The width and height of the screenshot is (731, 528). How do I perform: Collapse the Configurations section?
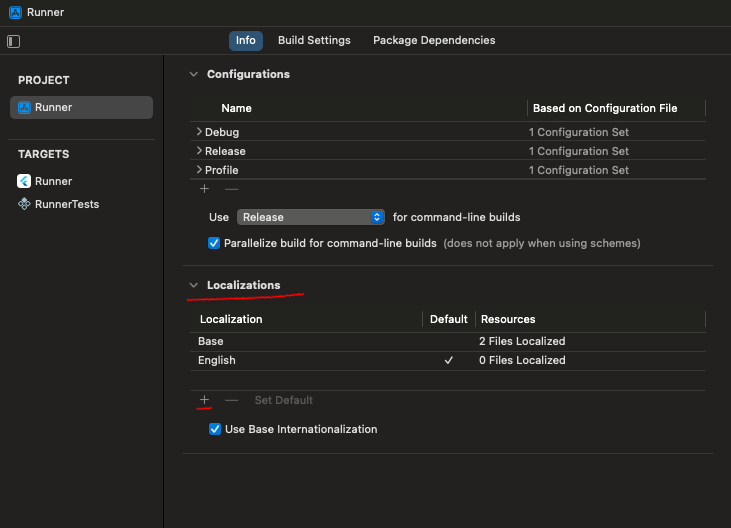coord(194,74)
